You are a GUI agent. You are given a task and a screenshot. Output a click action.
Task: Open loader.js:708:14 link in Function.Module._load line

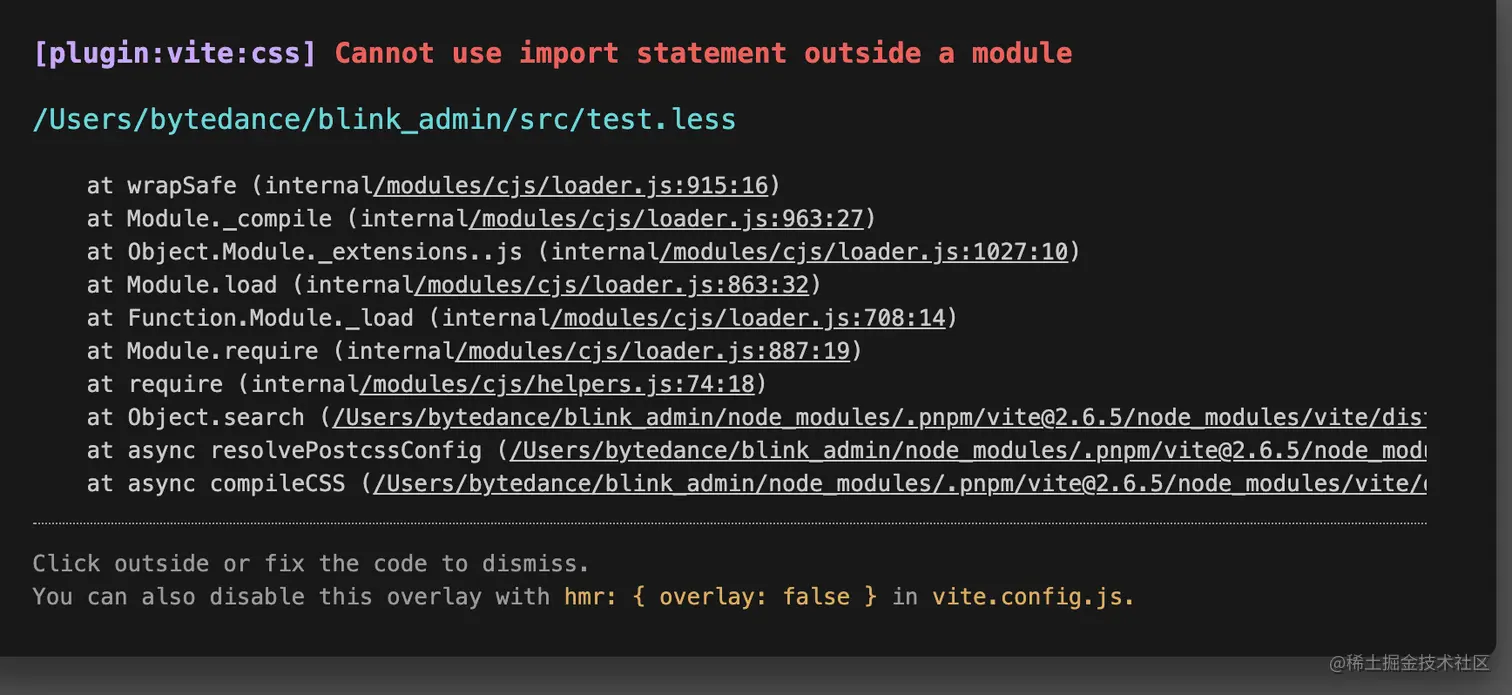point(748,318)
